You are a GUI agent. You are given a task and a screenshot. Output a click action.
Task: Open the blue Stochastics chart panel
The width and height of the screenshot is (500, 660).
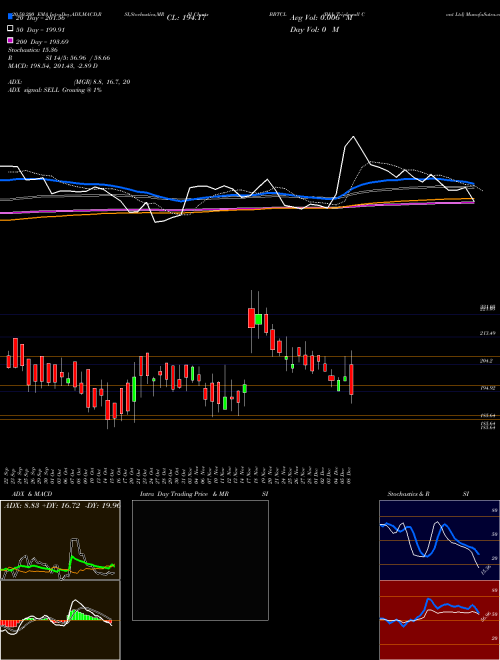(x=439, y=540)
